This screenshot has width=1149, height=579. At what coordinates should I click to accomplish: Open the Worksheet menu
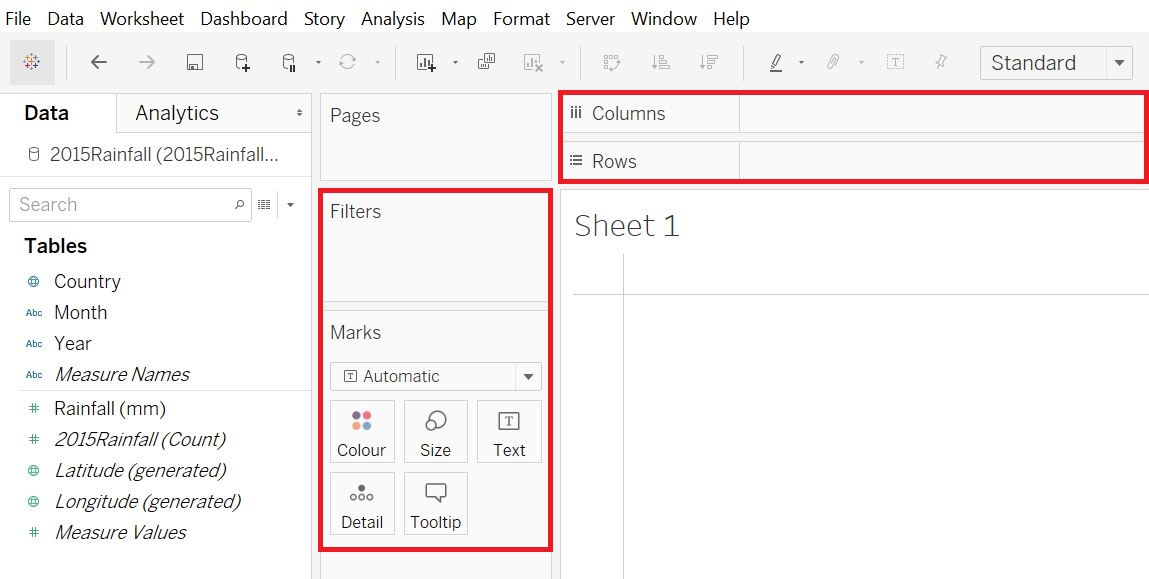pos(142,19)
